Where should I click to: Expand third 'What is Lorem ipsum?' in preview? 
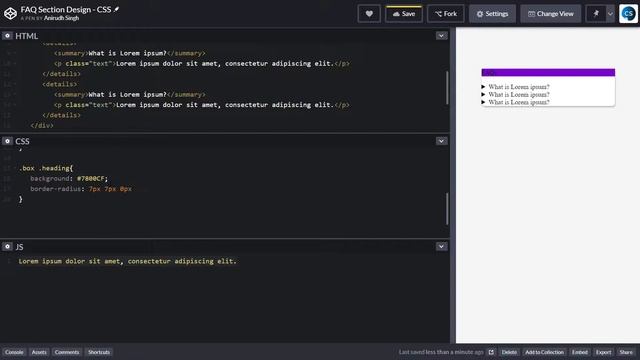click(516, 102)
